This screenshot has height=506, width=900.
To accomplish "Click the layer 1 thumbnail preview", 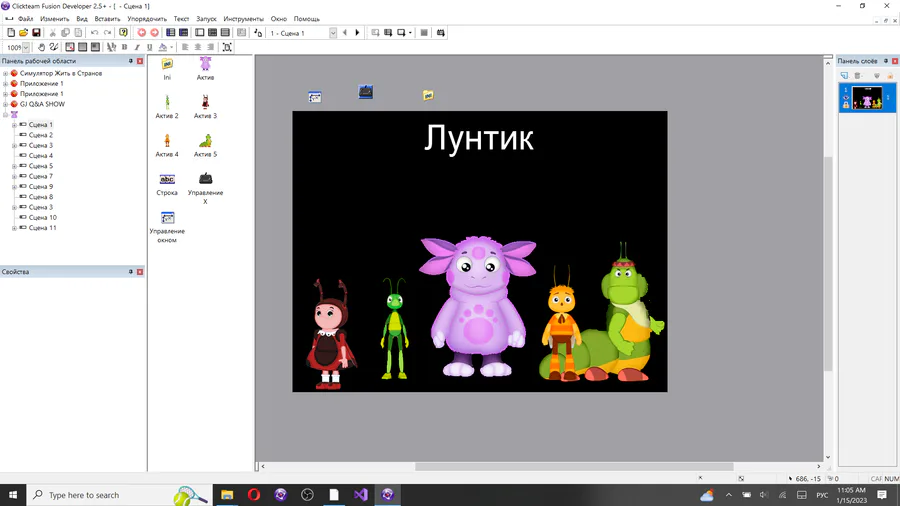I will click(x=867, y=98).
